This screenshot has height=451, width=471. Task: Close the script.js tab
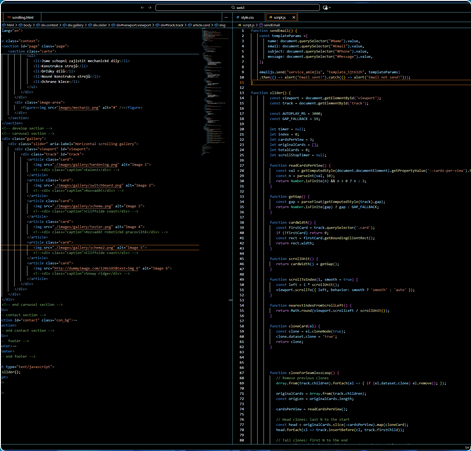(294, 17)
